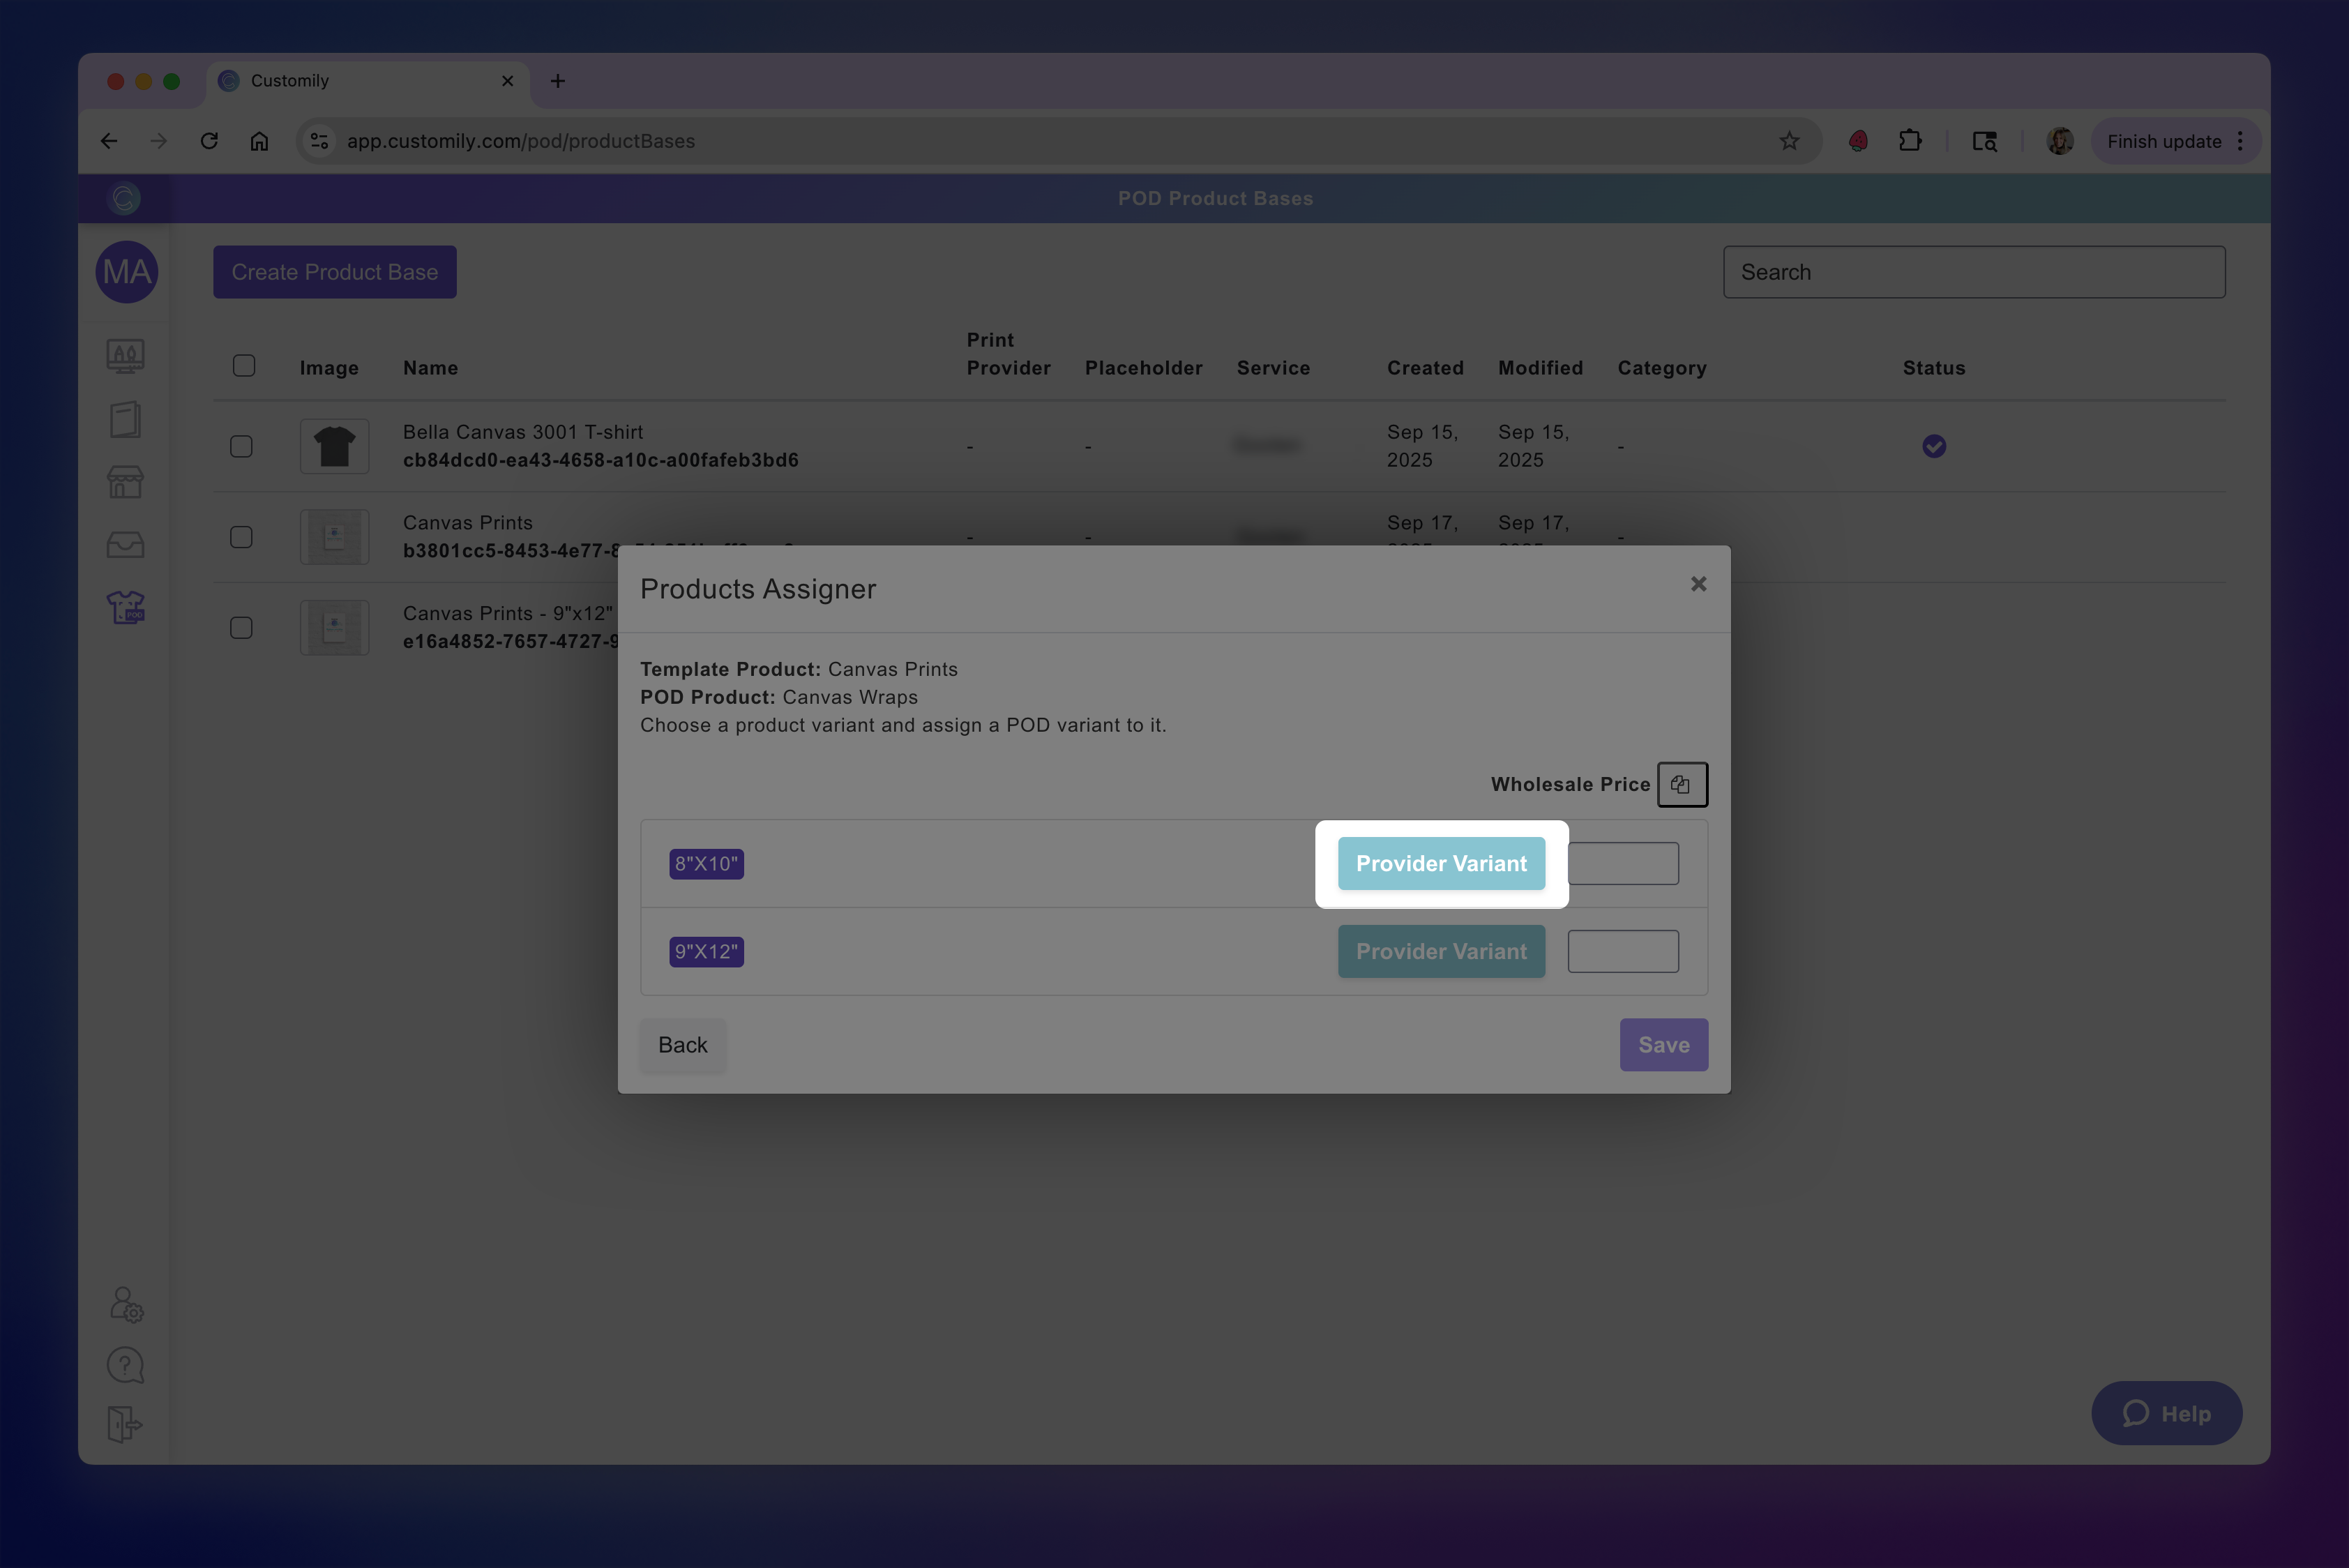Toggle the select-all checkbox in table header
The image size is (2349, 1568).
pyautogui.click(x=244, y=366)
